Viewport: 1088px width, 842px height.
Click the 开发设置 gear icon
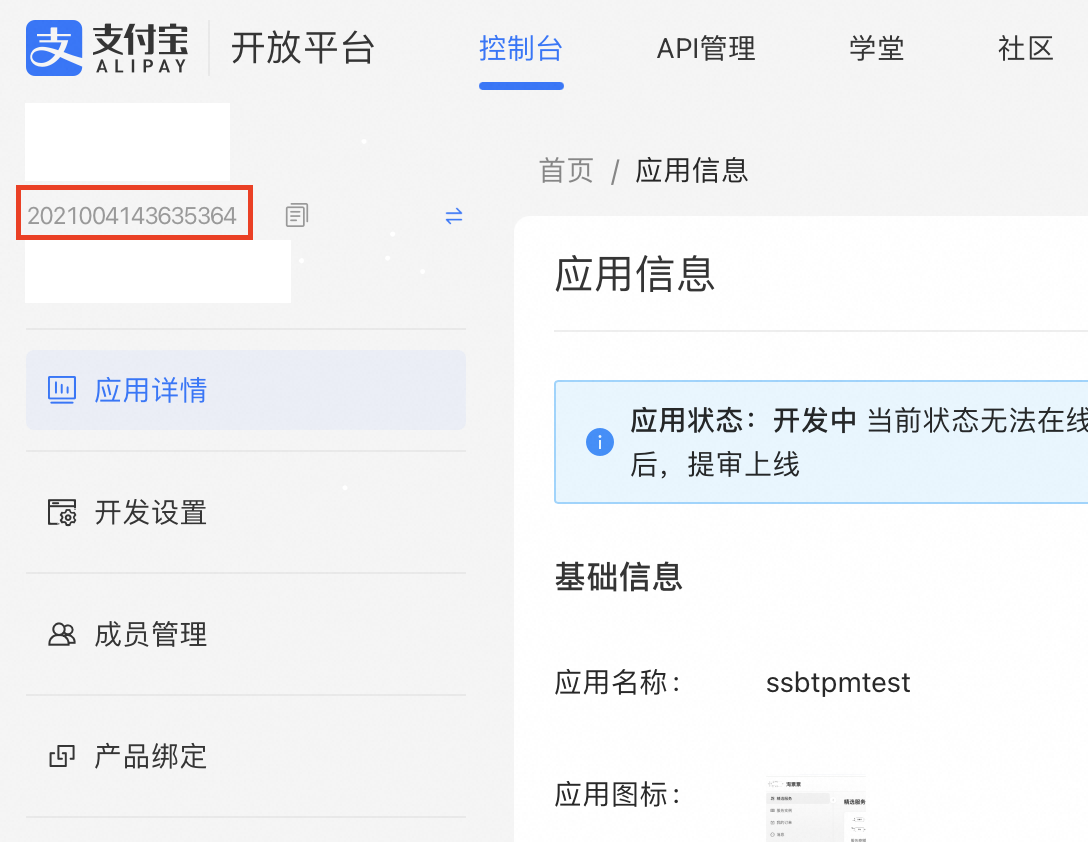click(62, 512)
